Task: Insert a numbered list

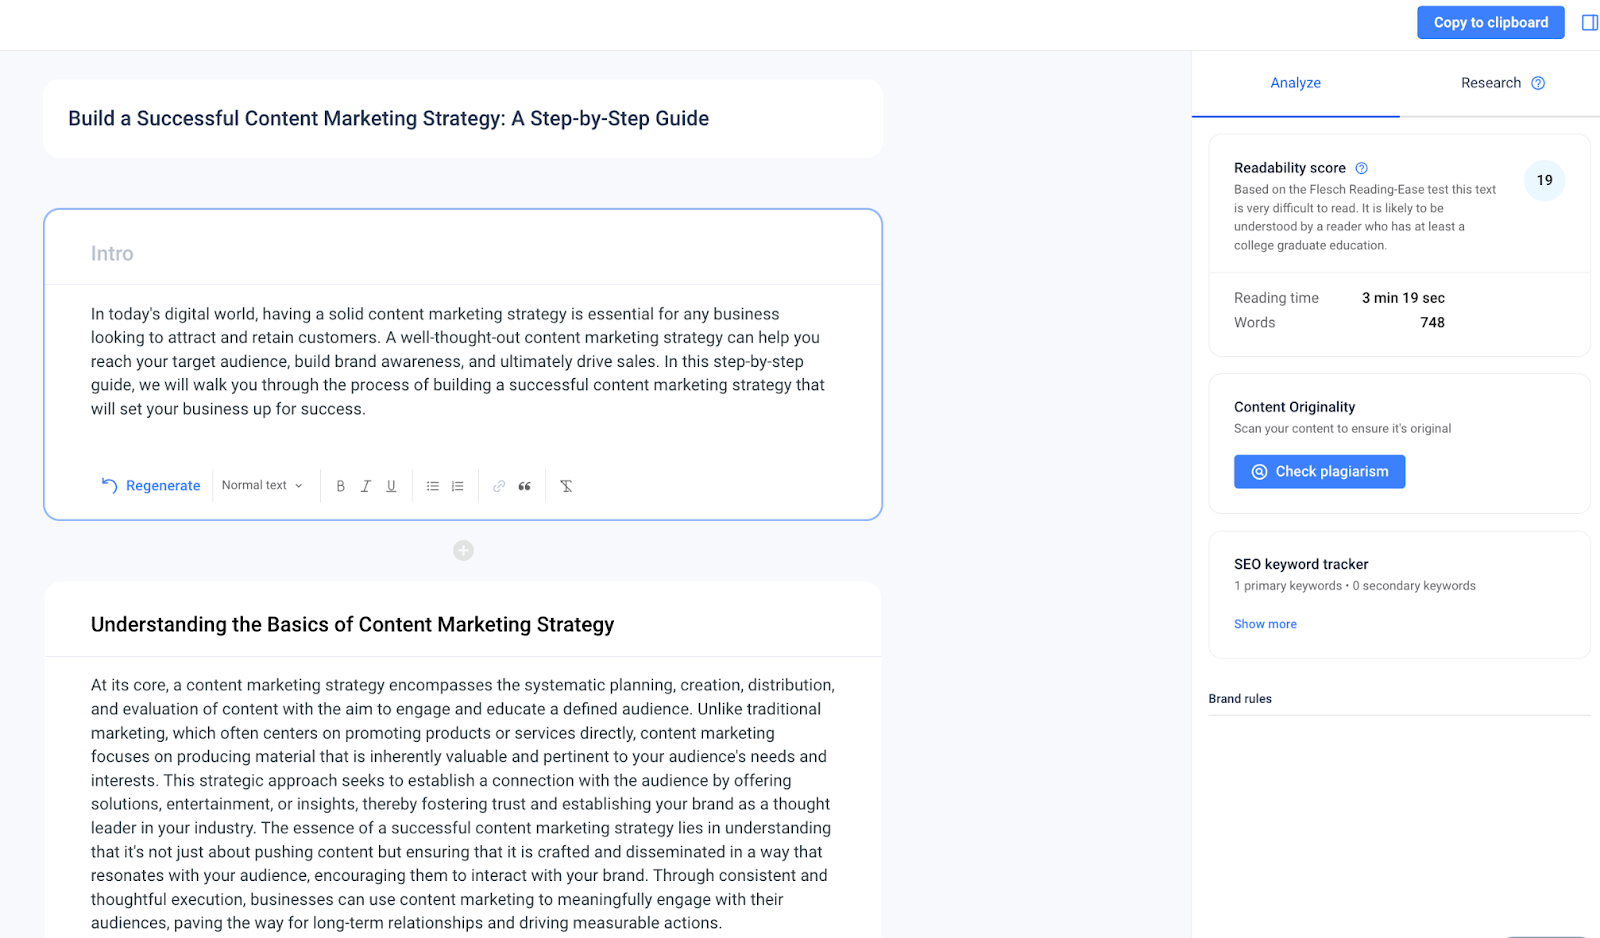Action: [x=457, y=485]
